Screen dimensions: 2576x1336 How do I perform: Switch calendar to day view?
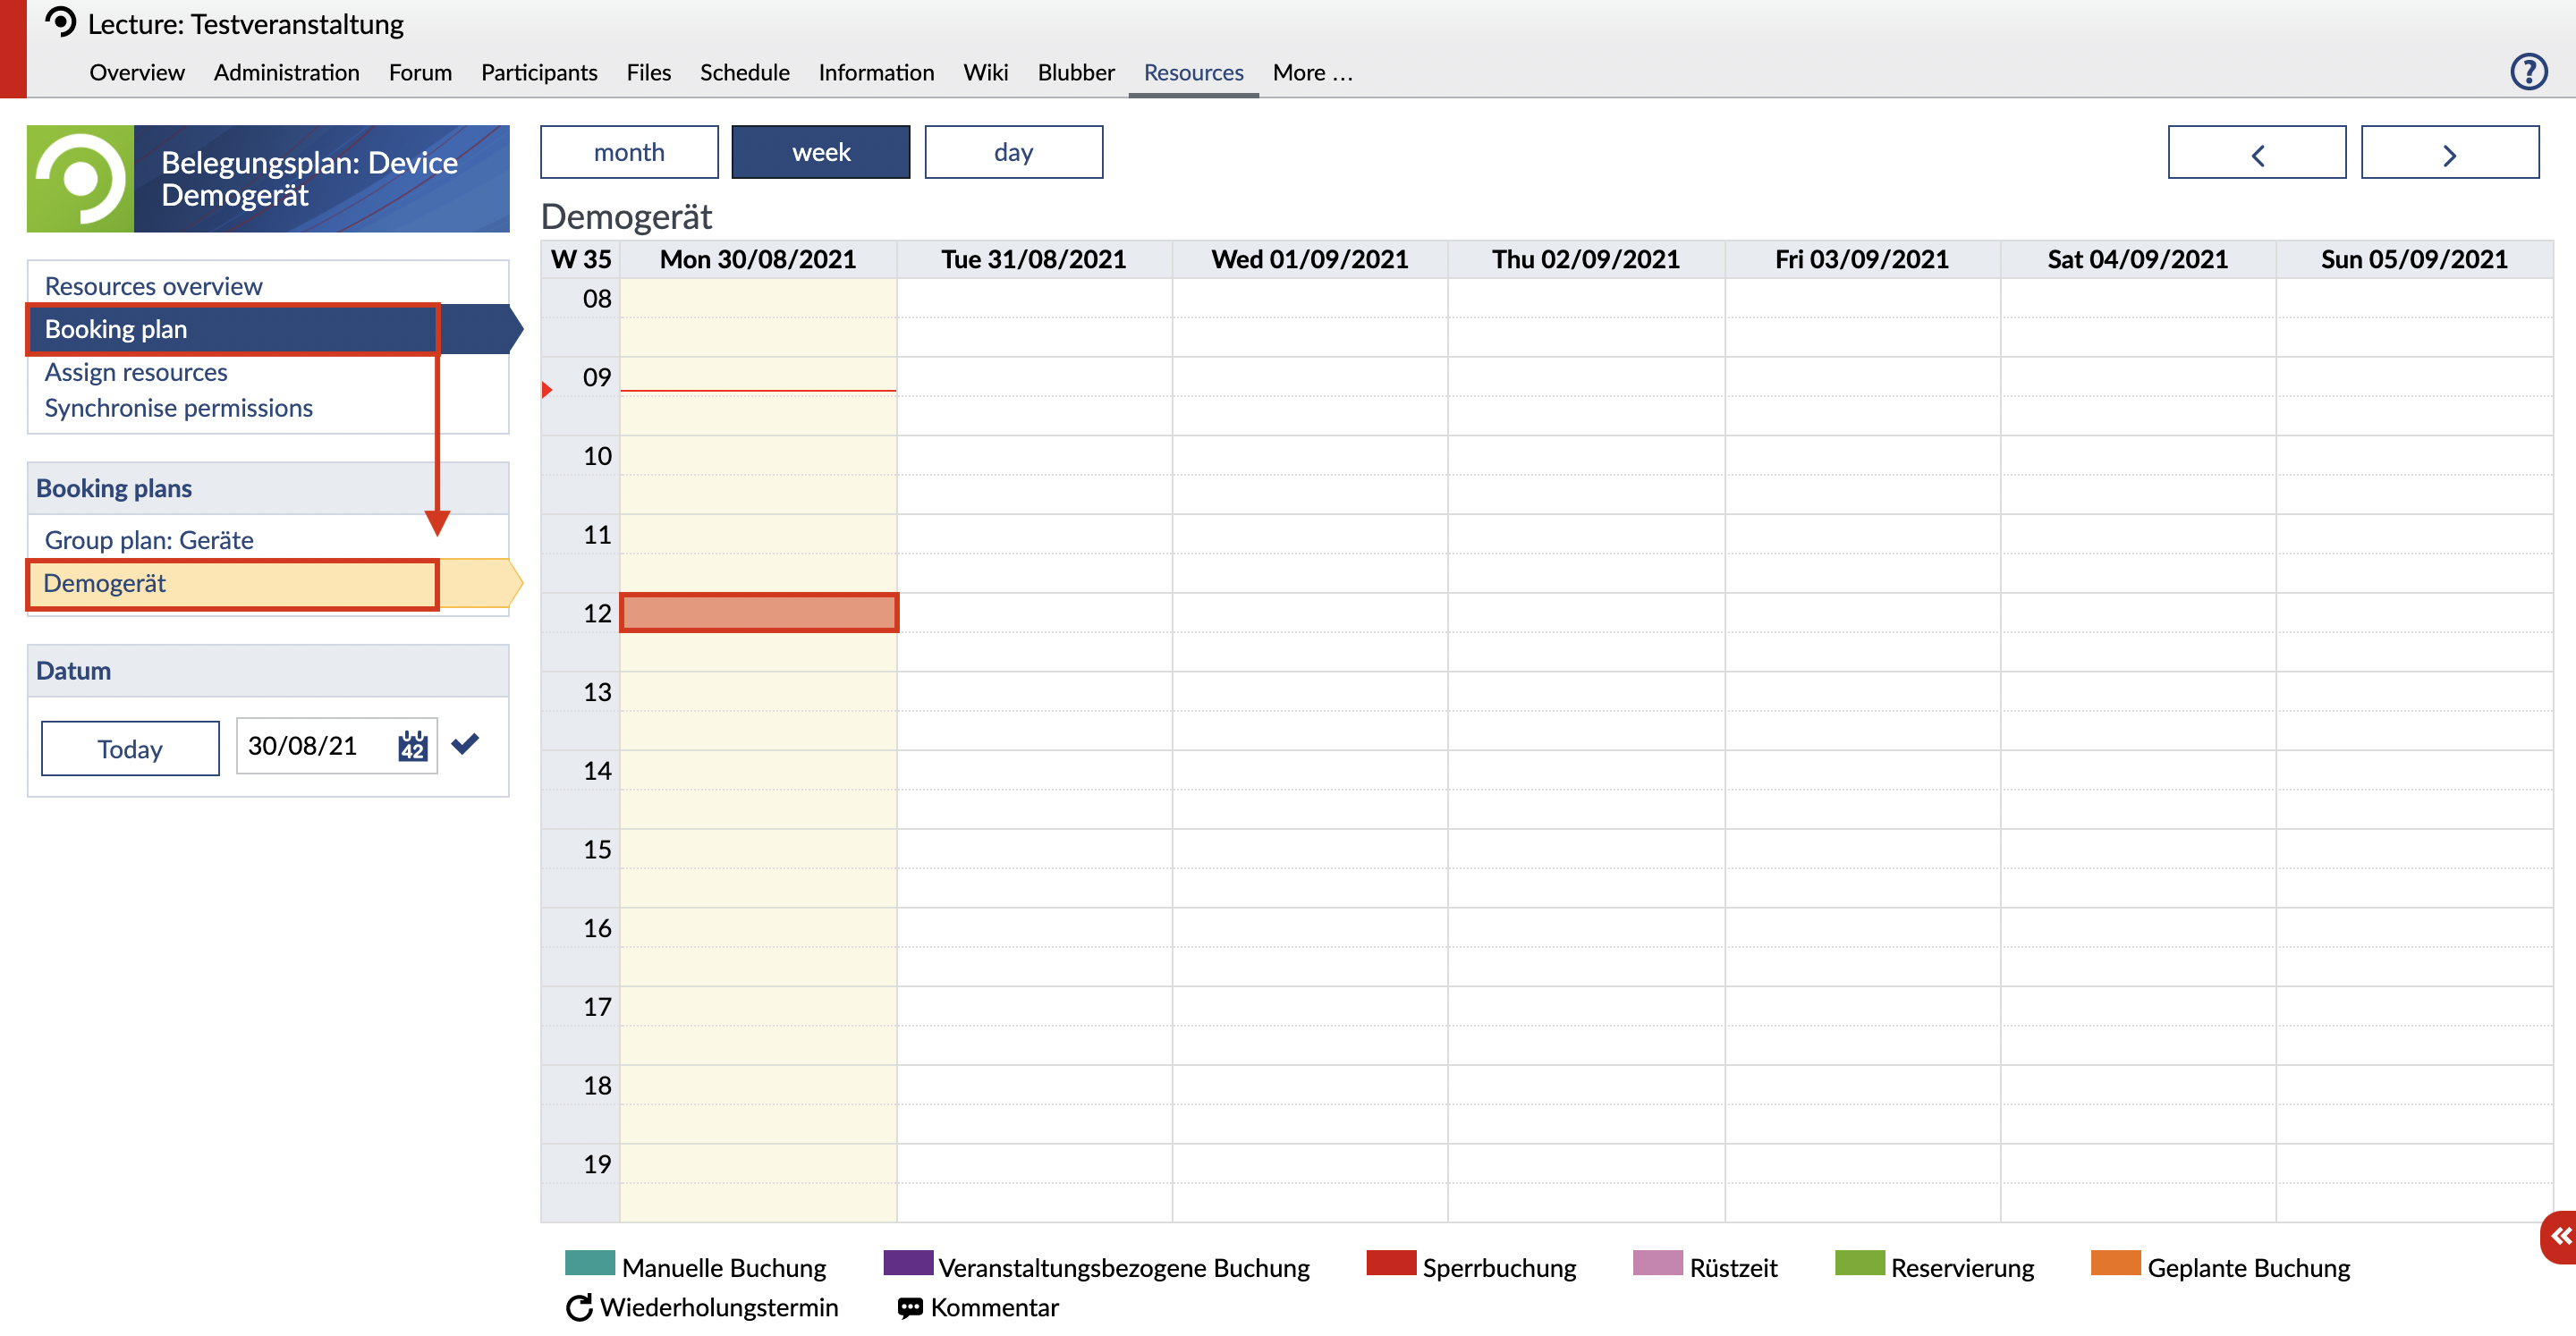tap(1013, 152)
